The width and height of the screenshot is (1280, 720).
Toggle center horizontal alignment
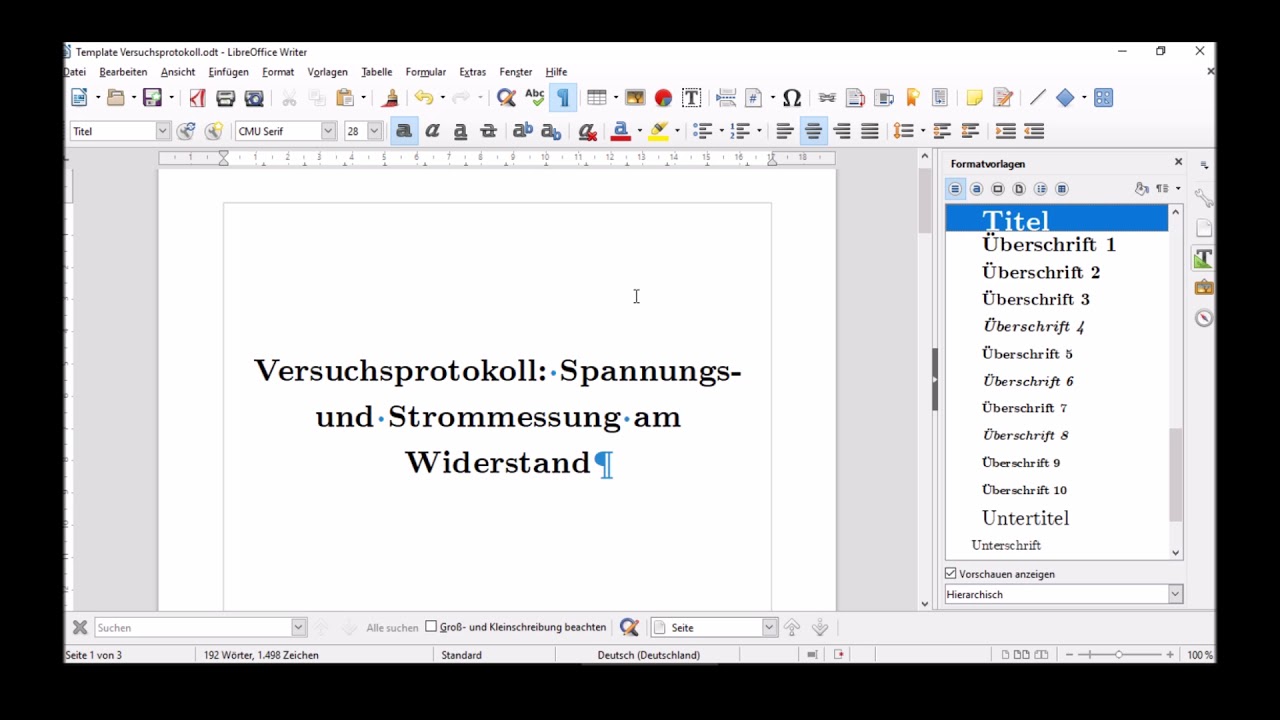[x=814, y=131]
